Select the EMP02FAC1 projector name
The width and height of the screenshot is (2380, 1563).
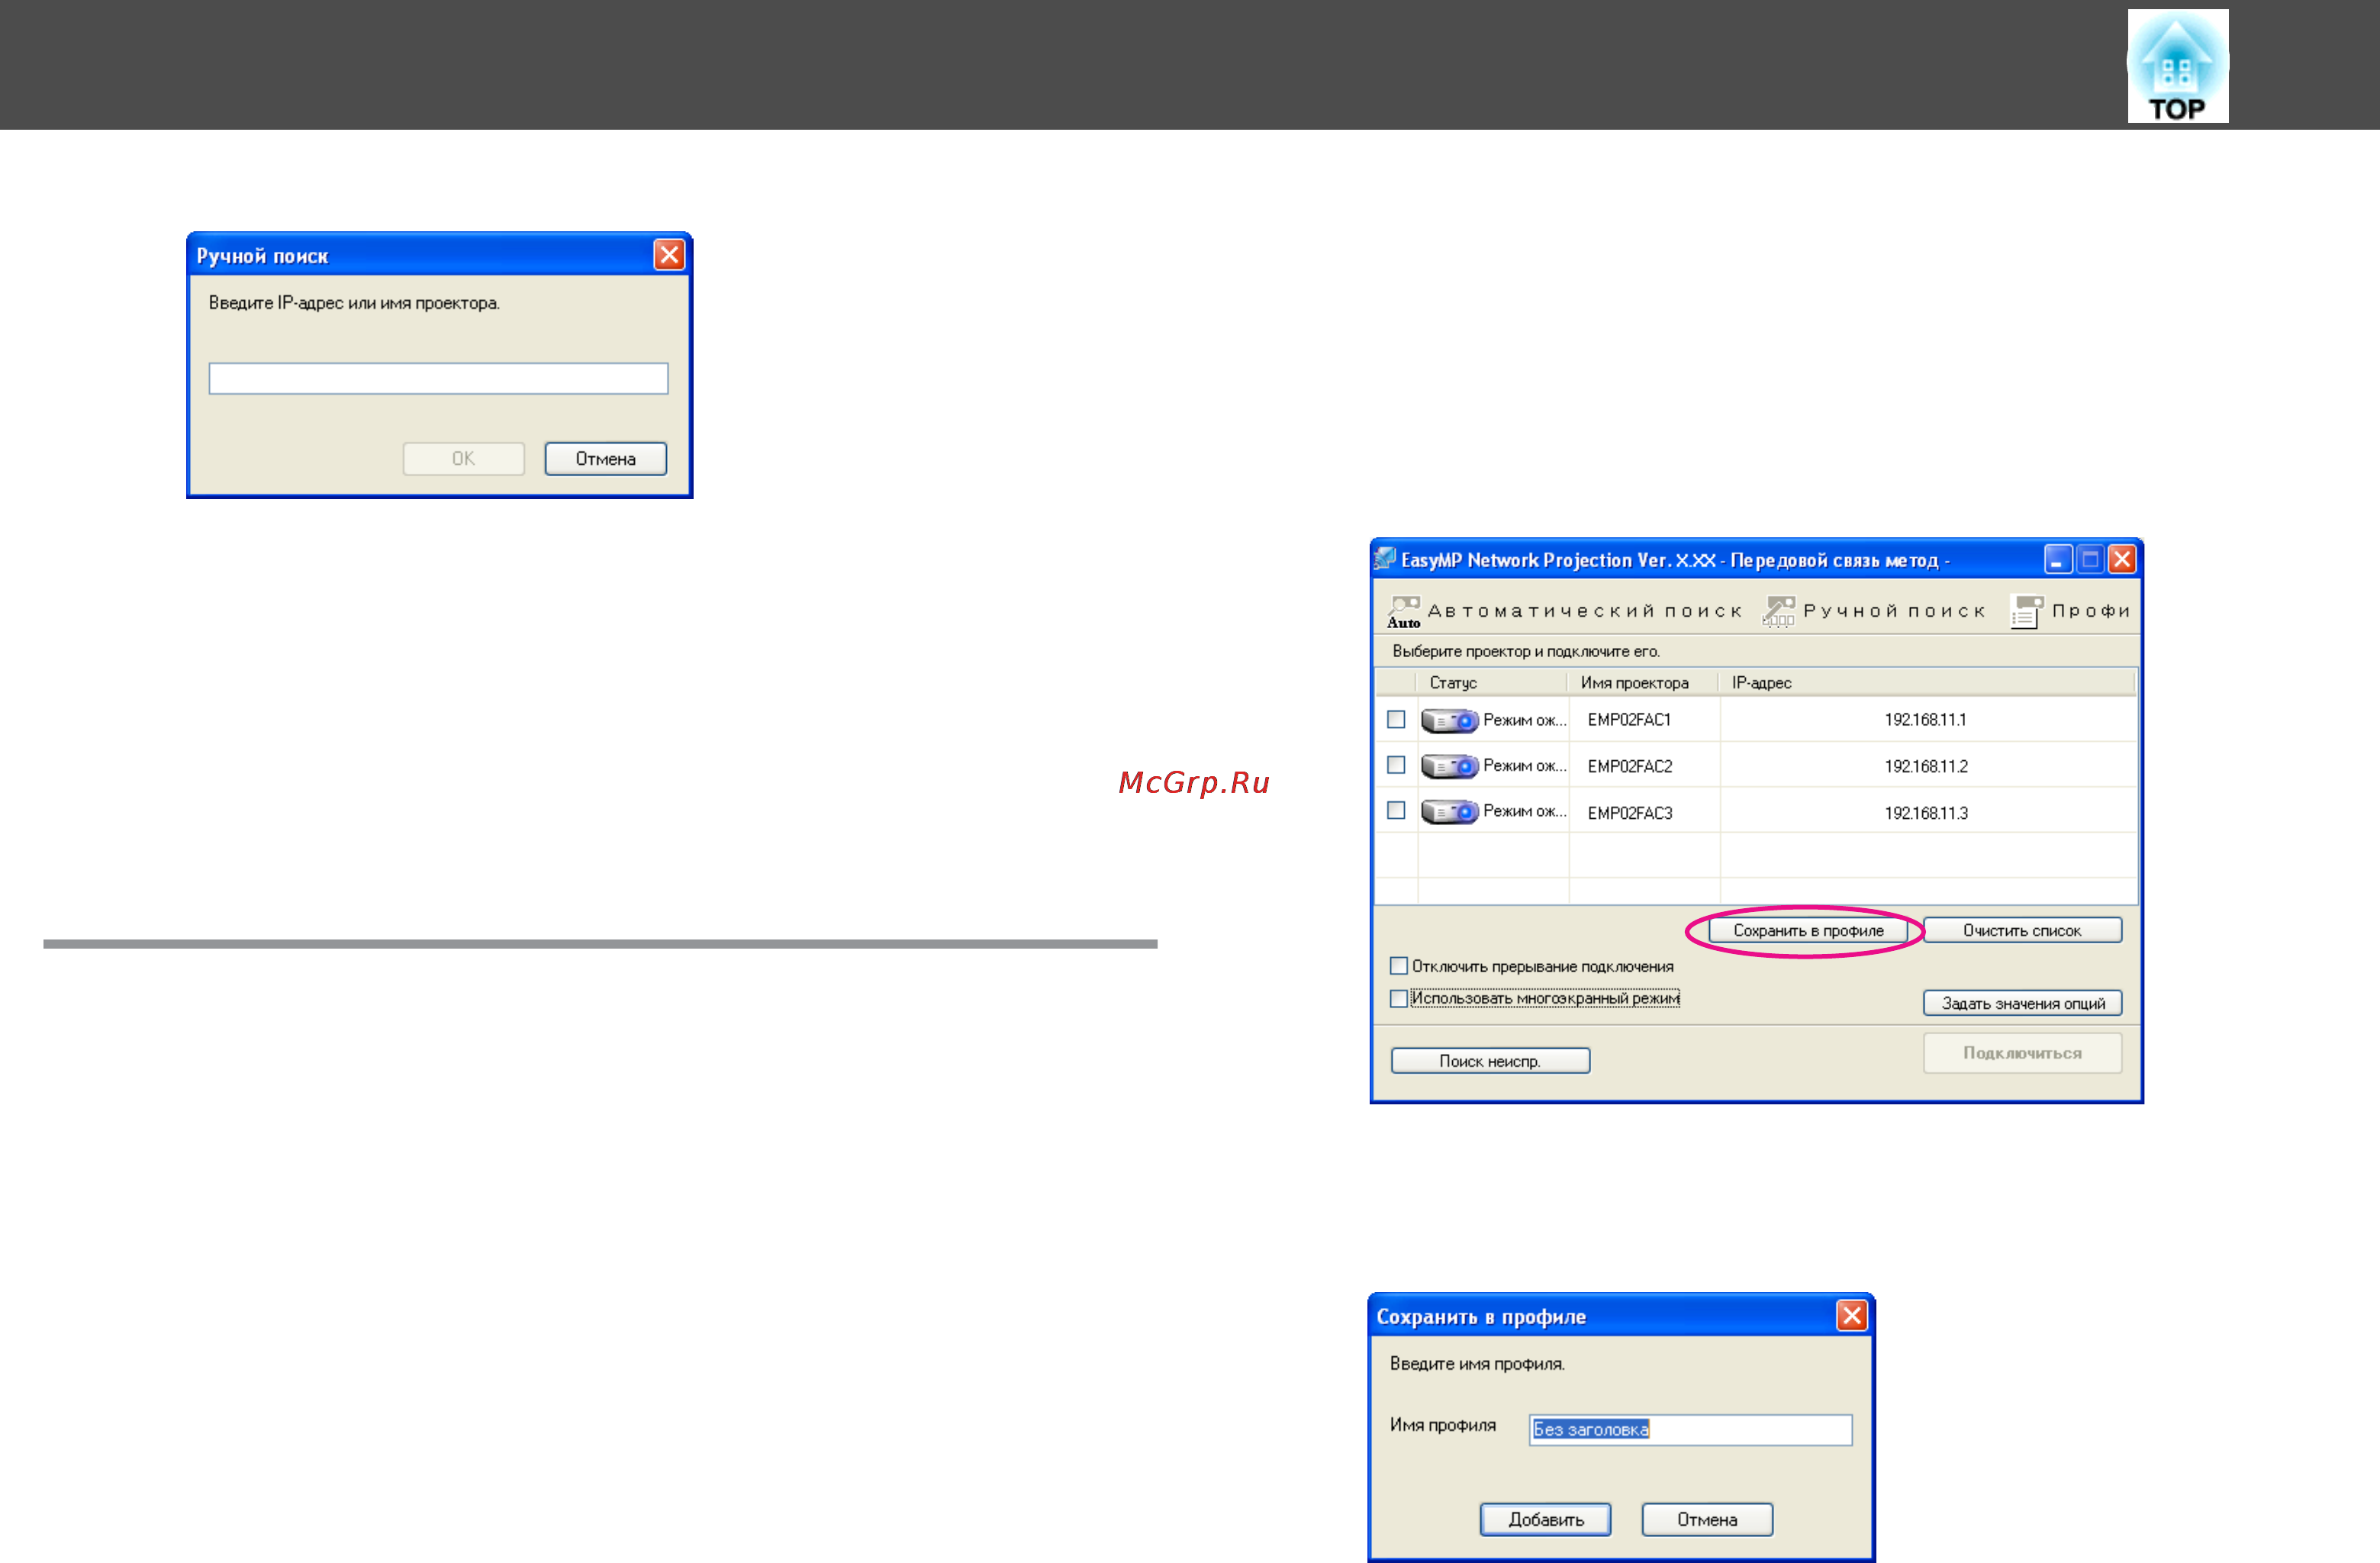tap(1629, 720)
